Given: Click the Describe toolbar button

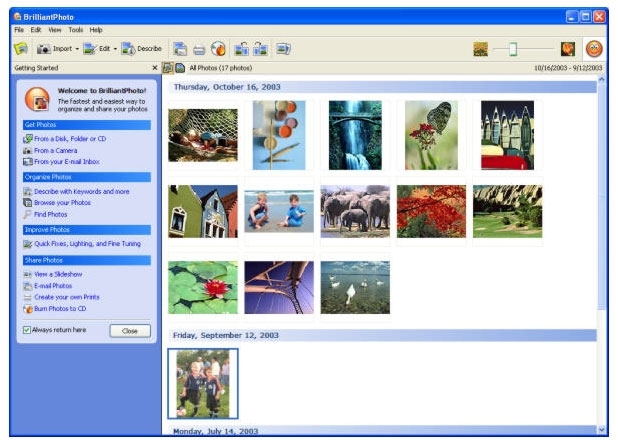Looking at the screenshot, I should pos(141,49).
